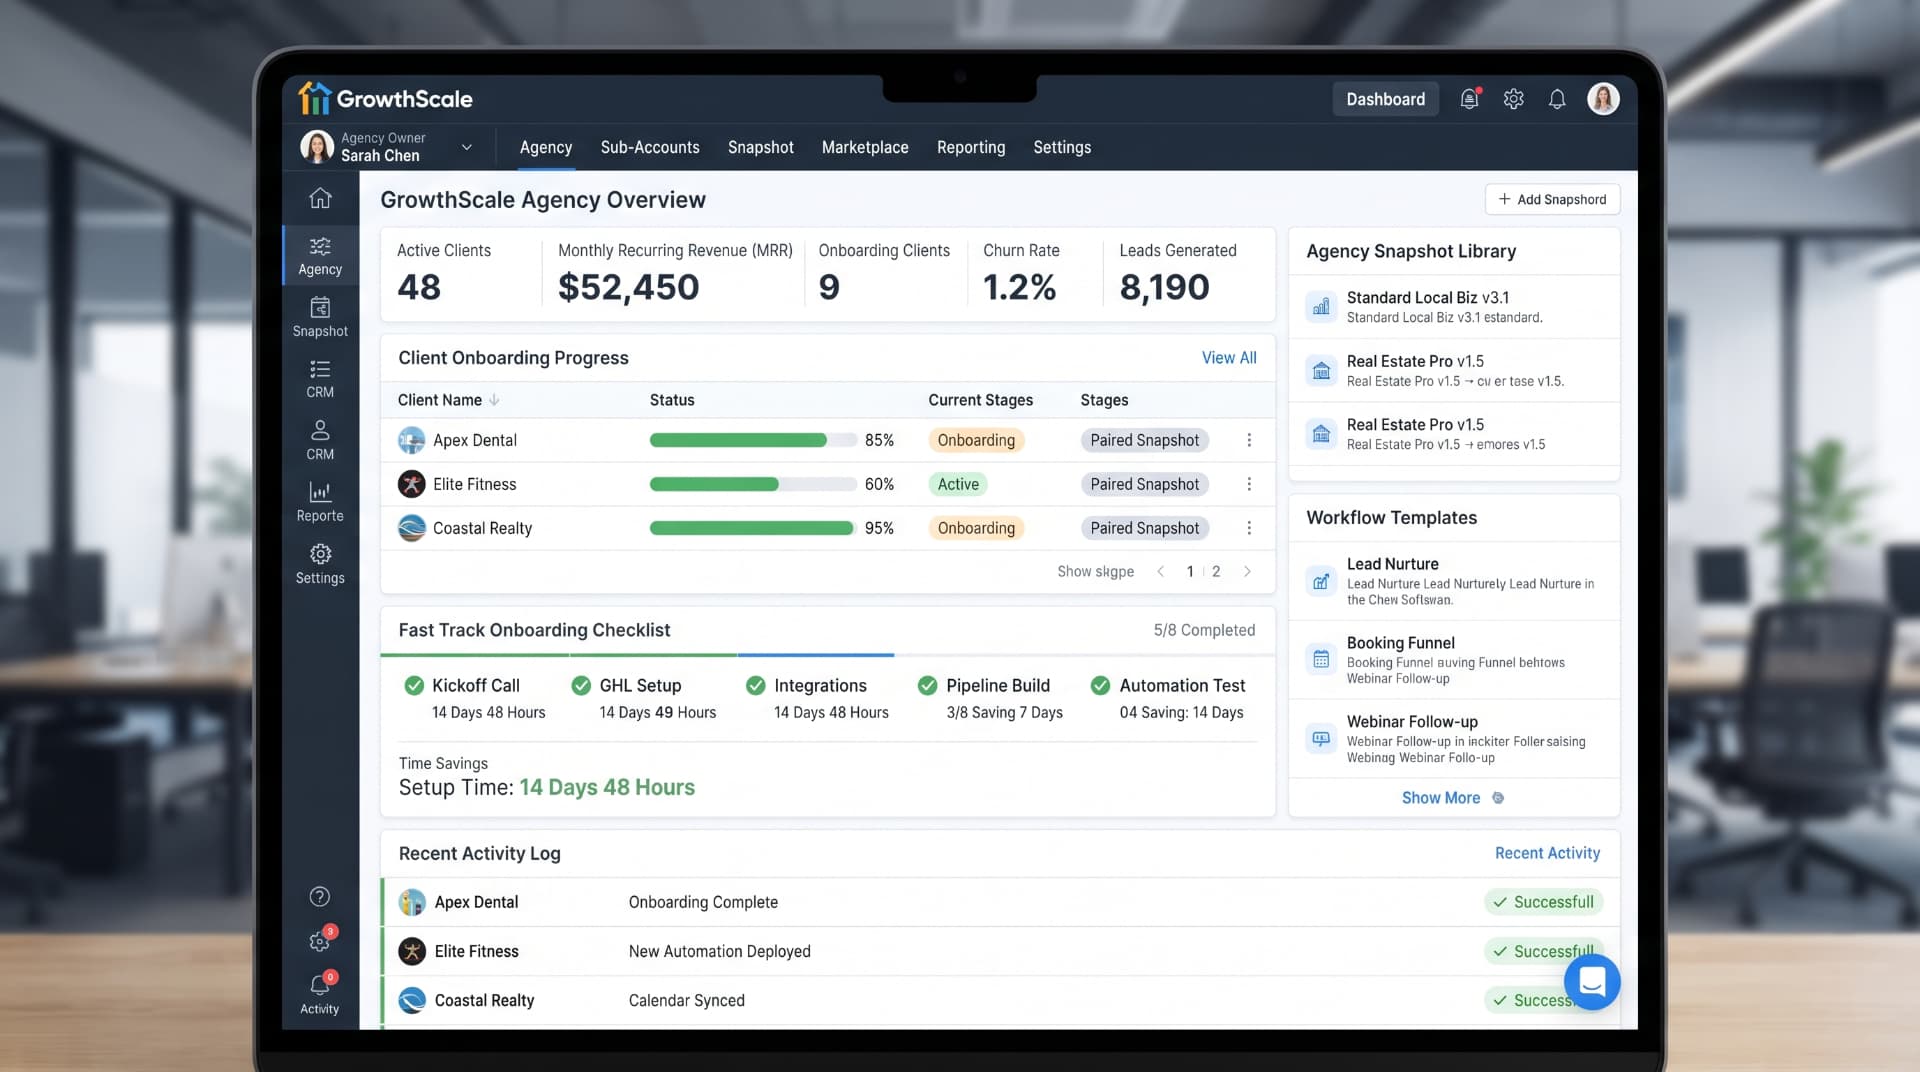Sort by Client Name column arrow
The width and height of the screenshot is (1920, 1072).
click(494, 400)
